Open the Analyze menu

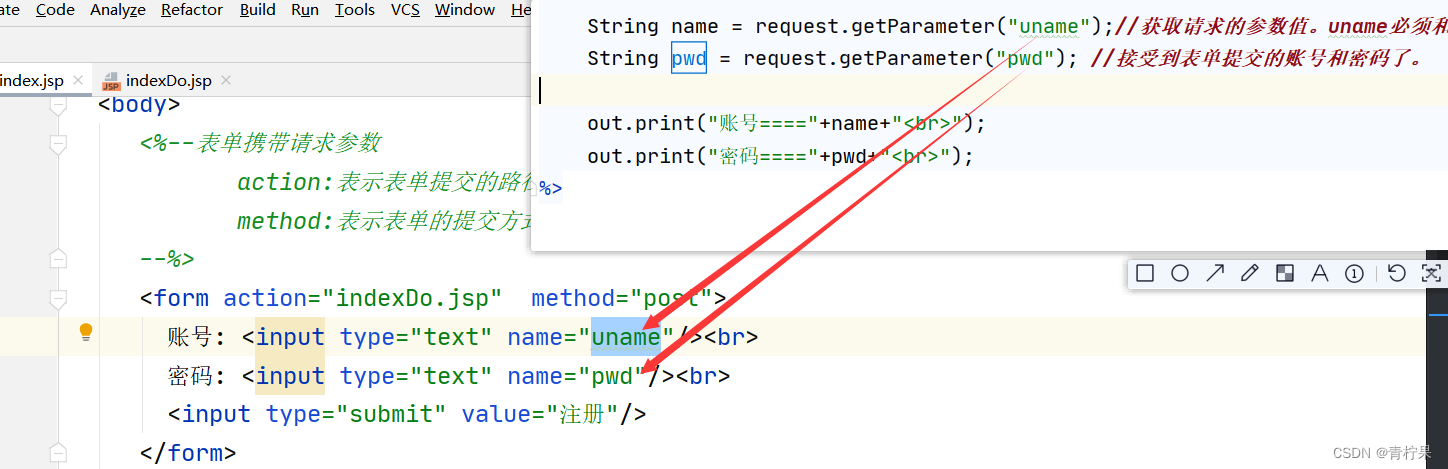pos(118,10)
